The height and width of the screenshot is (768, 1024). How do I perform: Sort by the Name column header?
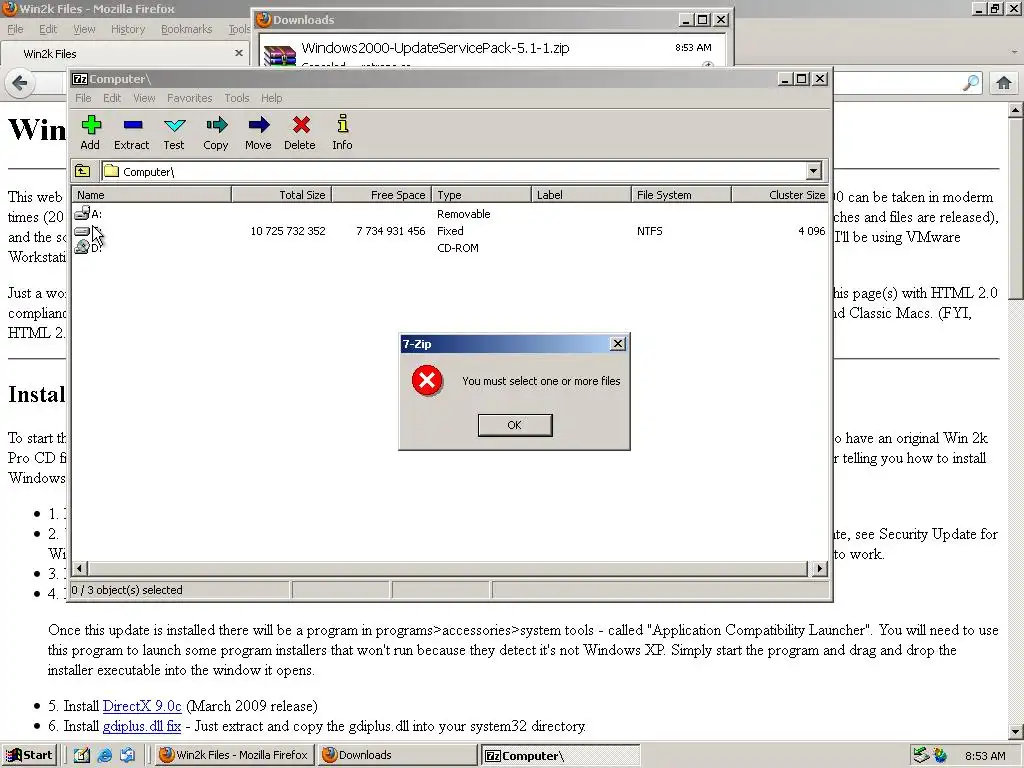pyautogui.click(x=152, y=195)
